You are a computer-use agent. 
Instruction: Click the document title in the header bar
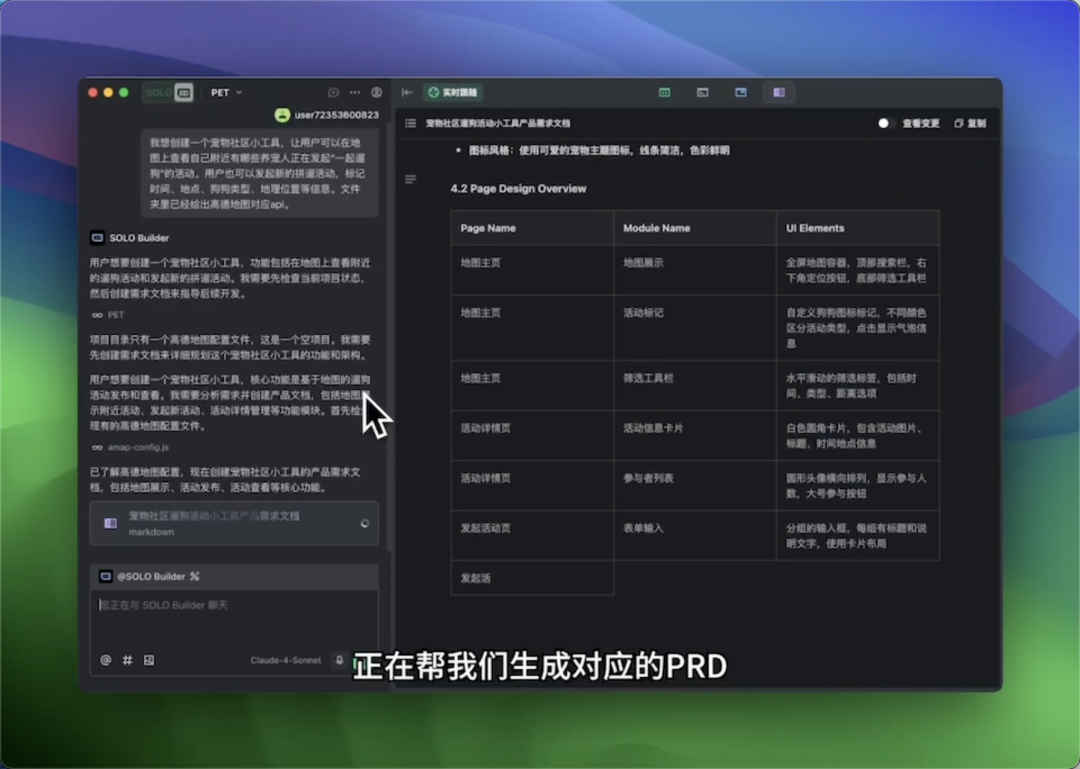pyautogui.click(x=498, y=123)
